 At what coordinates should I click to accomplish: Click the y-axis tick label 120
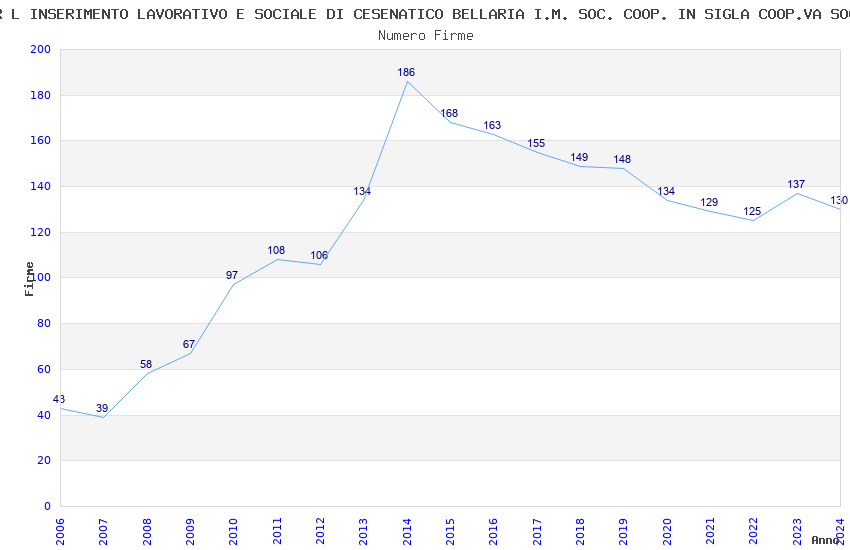[41, 232]
